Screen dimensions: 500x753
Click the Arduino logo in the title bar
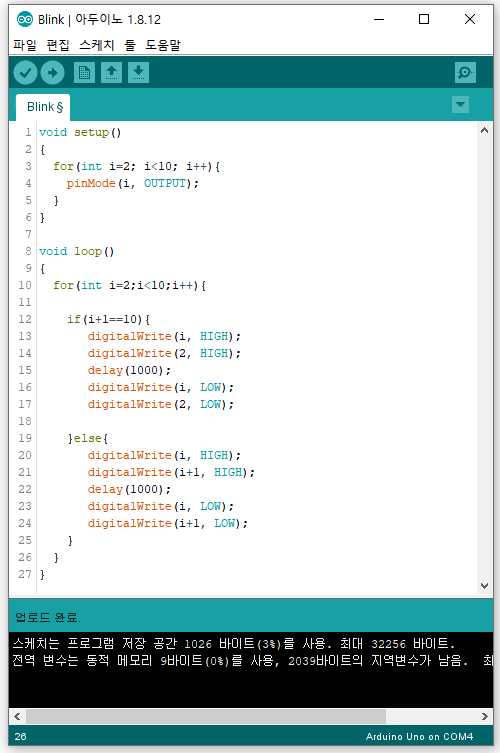(24, 19)
